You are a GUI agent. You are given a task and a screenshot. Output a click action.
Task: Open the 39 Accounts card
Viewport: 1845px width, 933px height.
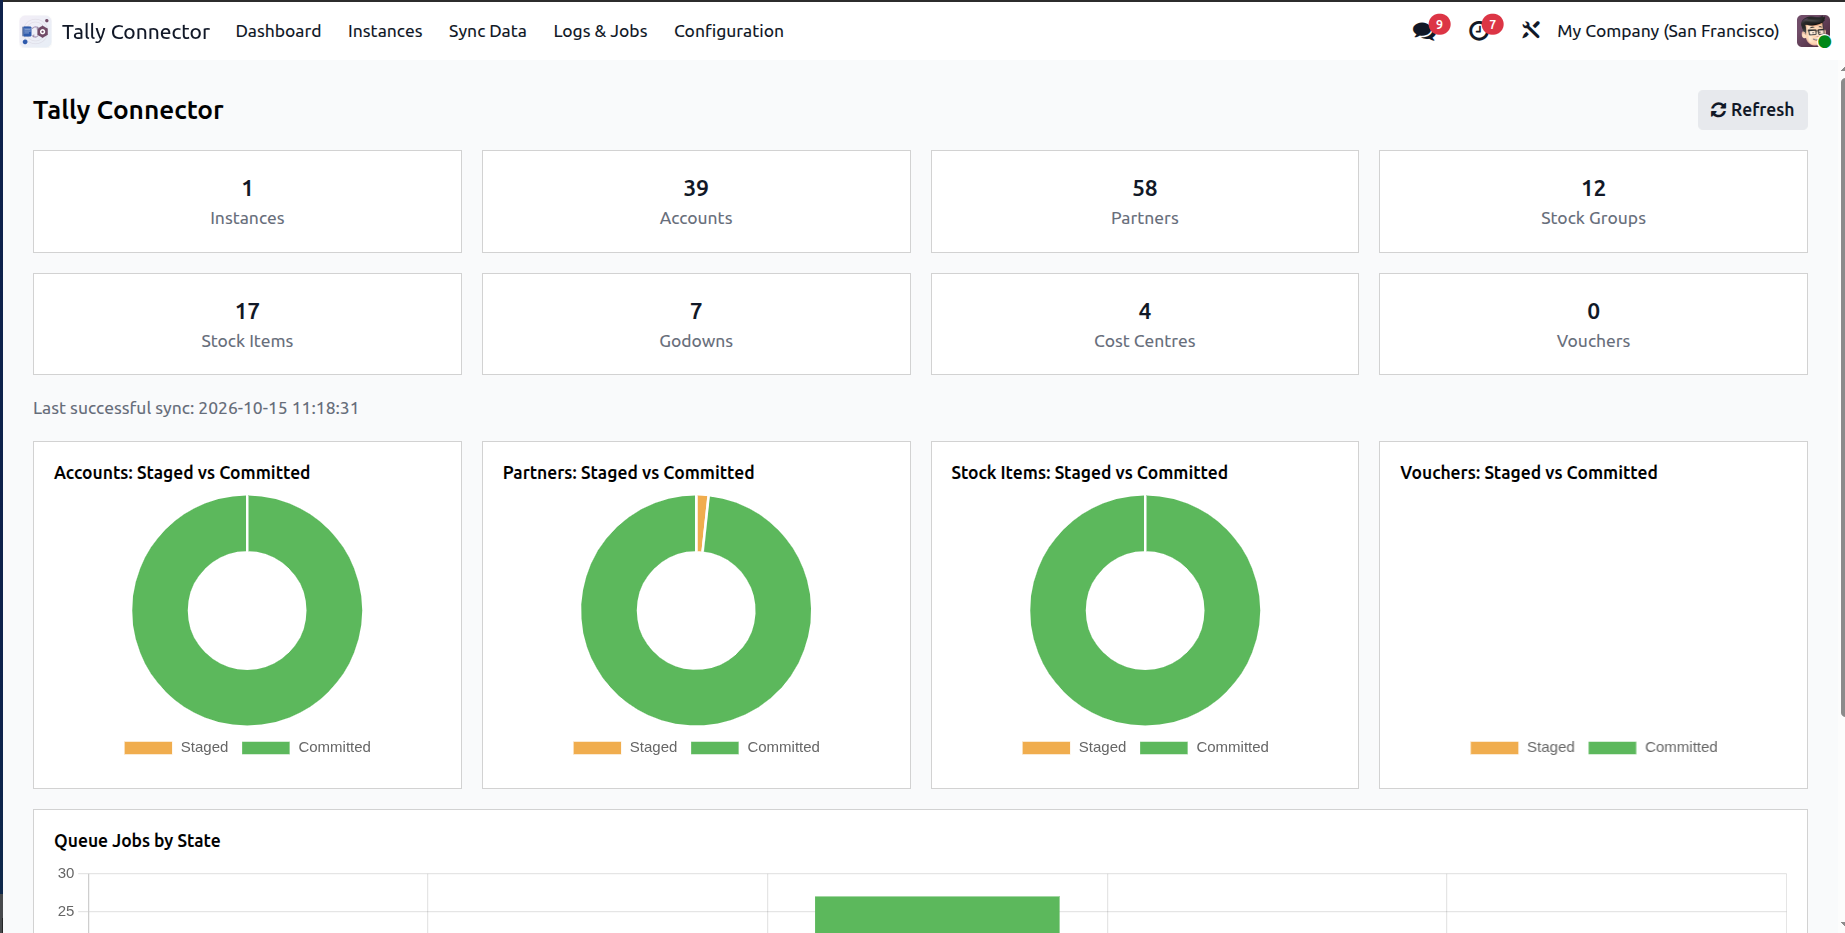click(696, 201)
